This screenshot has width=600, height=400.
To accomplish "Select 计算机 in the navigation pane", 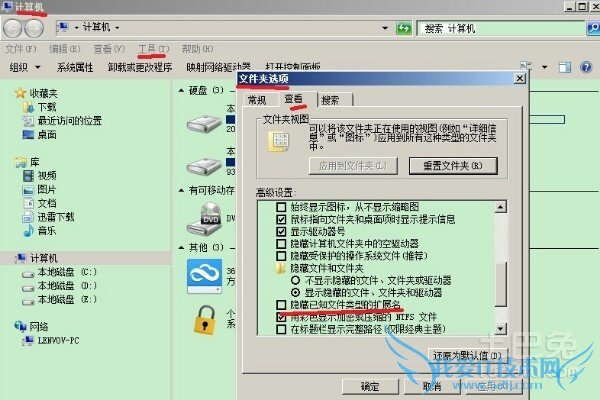I will coord(36,258).
